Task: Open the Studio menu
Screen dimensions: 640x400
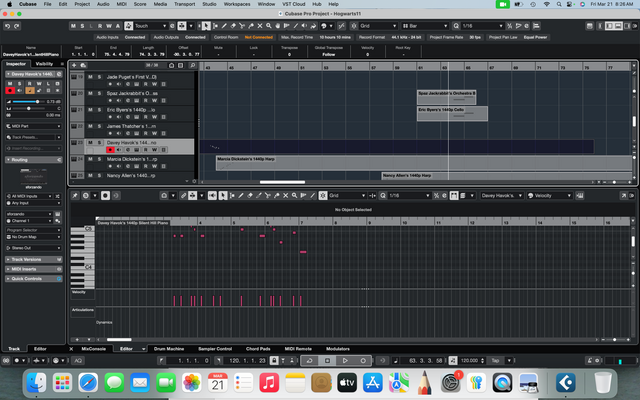Action: coord(209,4)
